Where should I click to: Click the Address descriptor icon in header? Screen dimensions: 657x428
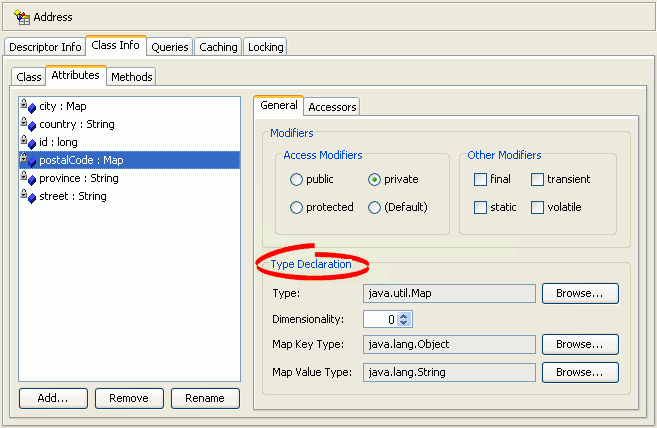click(22, 17)
